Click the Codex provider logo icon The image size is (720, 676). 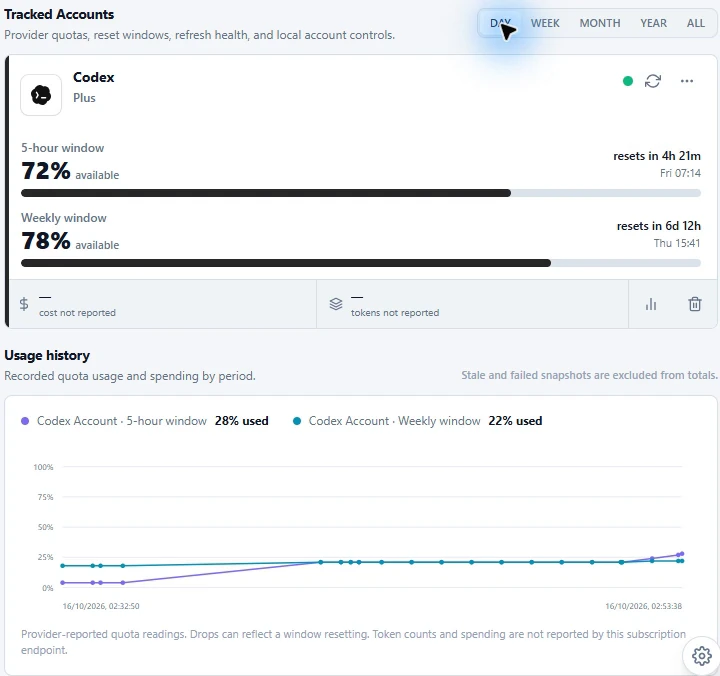(x=41, y=95)
